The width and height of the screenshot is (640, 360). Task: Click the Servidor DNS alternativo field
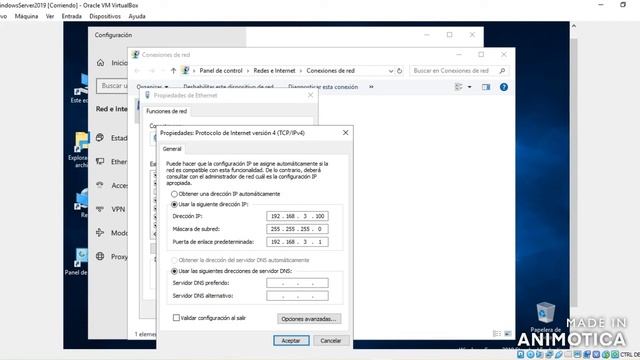297,296
